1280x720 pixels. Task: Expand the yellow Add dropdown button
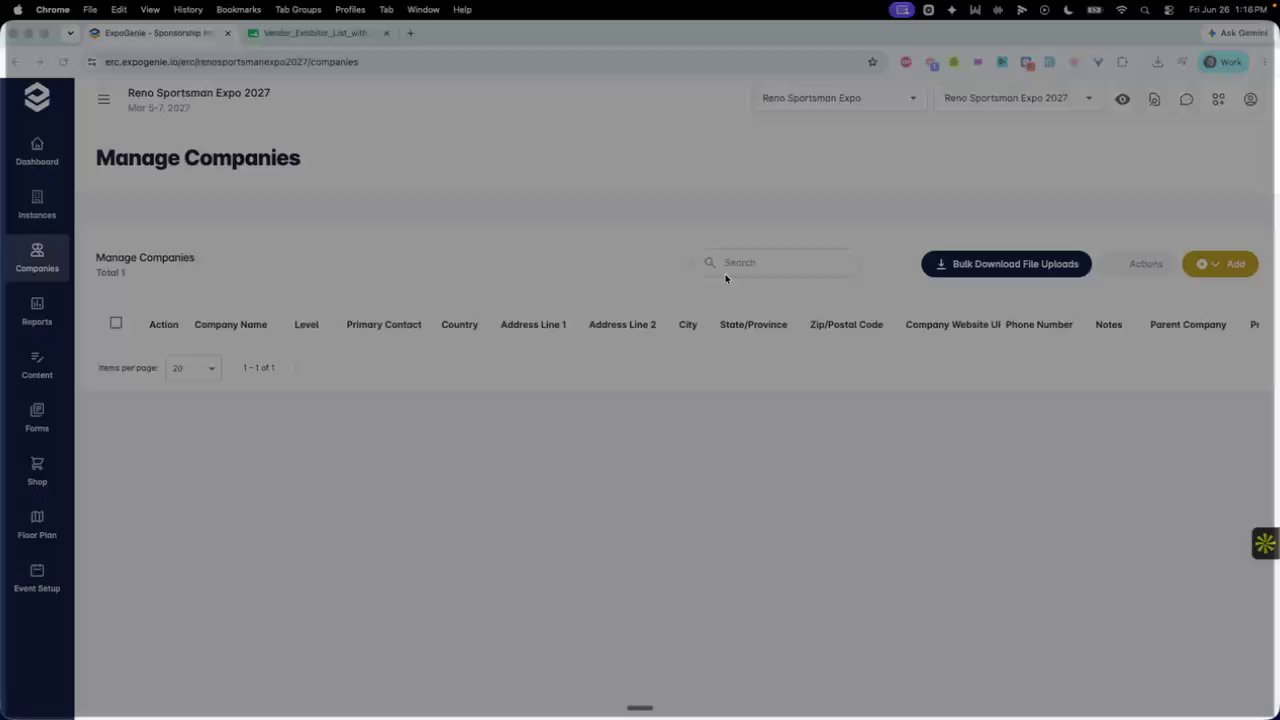click(x=1220, y=264)
